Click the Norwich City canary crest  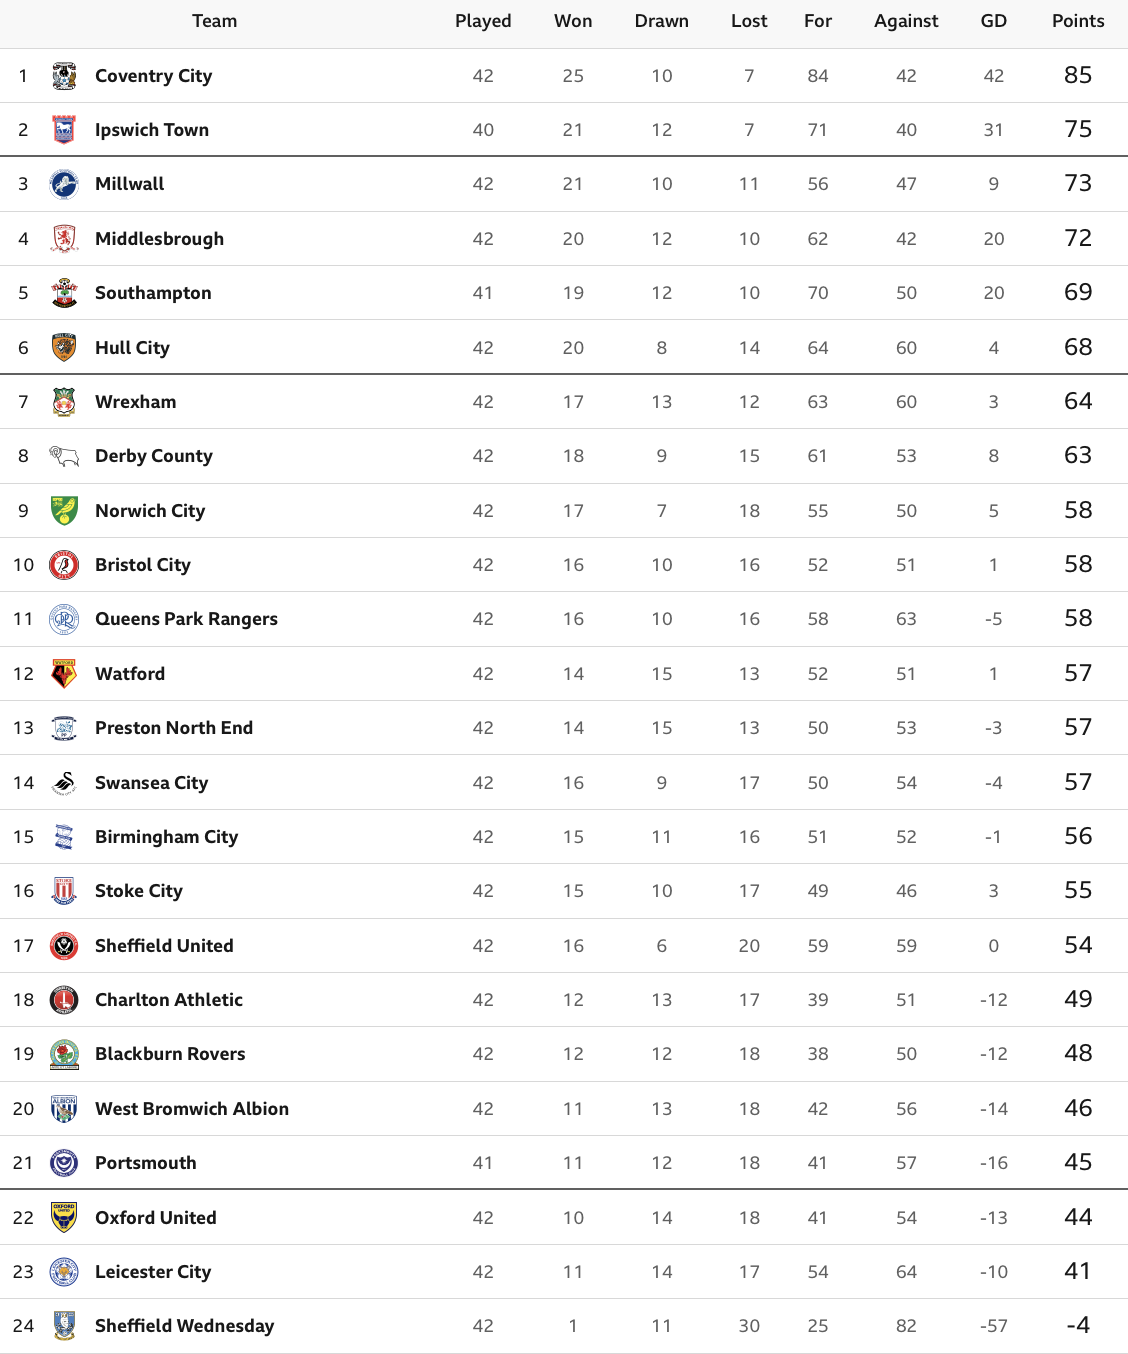click(x=64, y=510)
